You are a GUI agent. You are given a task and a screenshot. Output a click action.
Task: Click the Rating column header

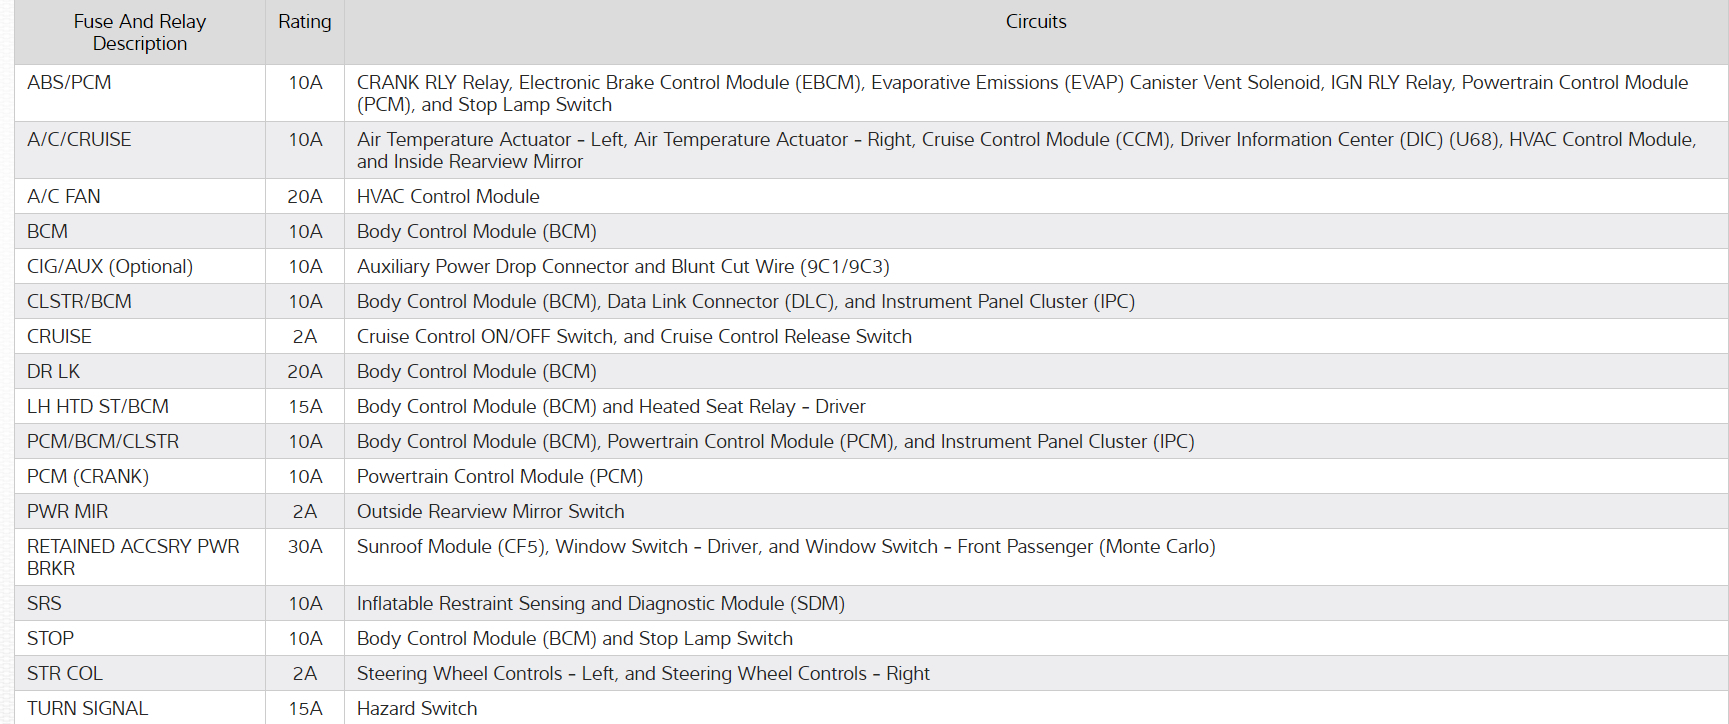point(305,22)
